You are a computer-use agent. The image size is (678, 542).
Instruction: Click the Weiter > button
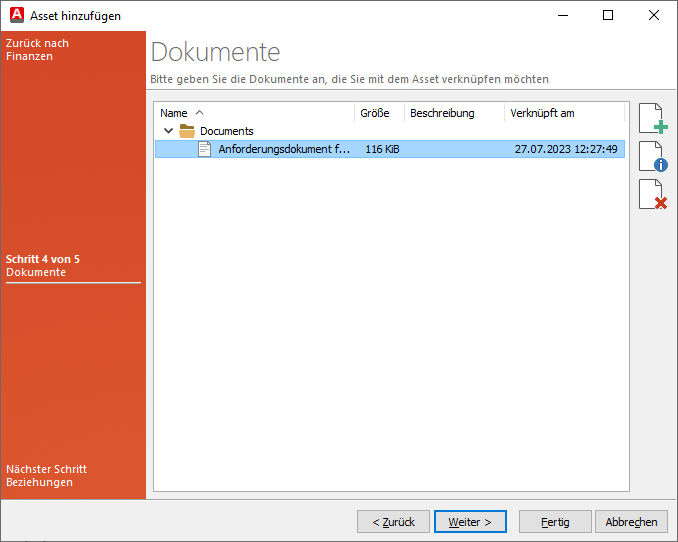(470, 522)
